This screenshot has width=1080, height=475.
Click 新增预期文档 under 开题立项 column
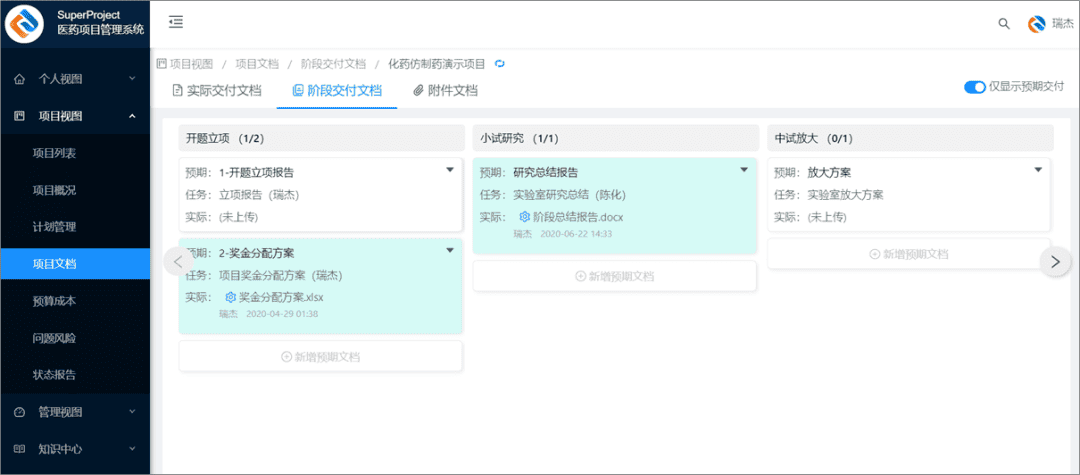tap(320, 357)
